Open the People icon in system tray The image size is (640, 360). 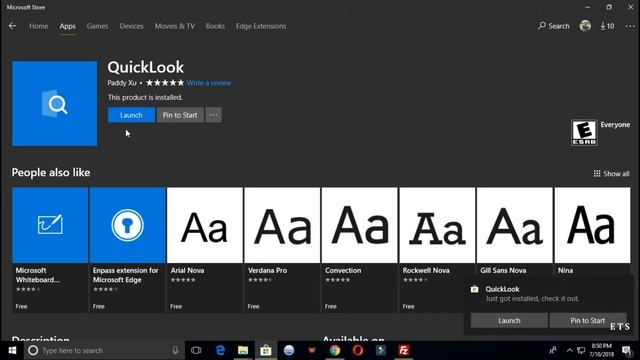553,350
